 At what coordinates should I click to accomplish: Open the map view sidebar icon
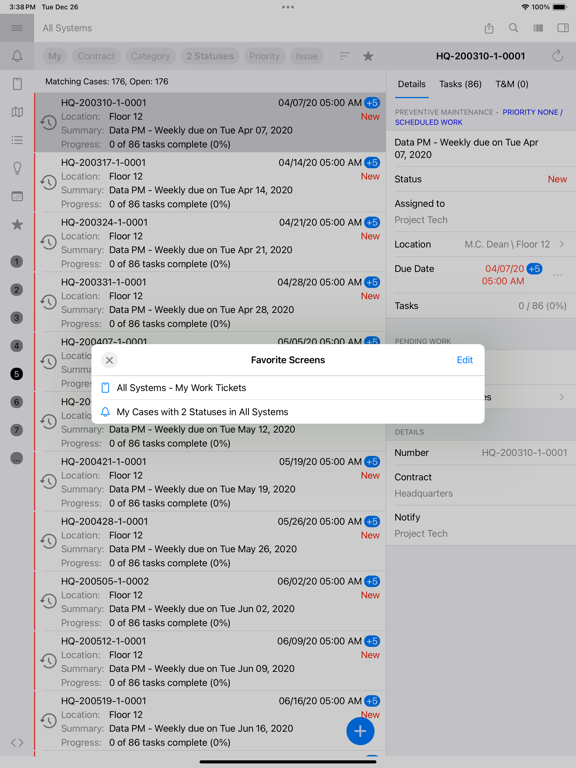click(x=17, y=112)
